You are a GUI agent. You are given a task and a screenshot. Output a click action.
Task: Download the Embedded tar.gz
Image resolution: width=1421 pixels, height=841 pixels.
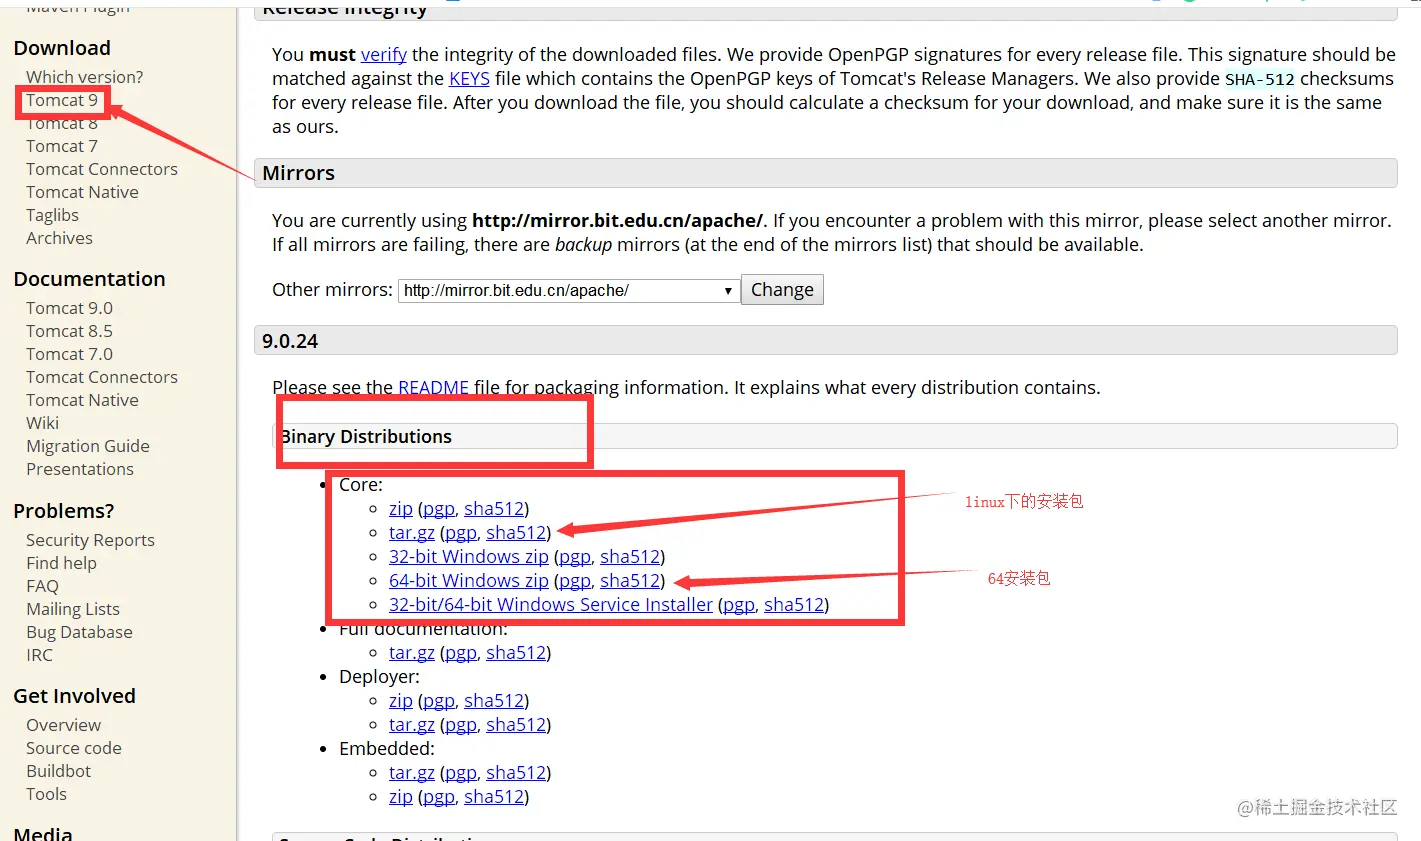pos(412,773)
